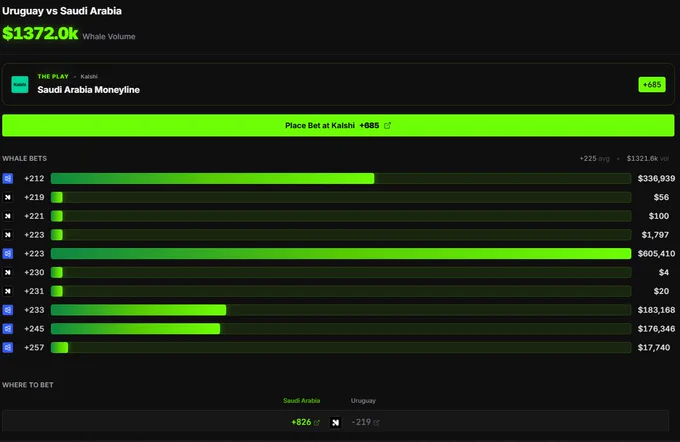The width and height of the screenshot is (680, 442).
Task: Click the black source icon in the +219 row
Action: tap(8, 197)
